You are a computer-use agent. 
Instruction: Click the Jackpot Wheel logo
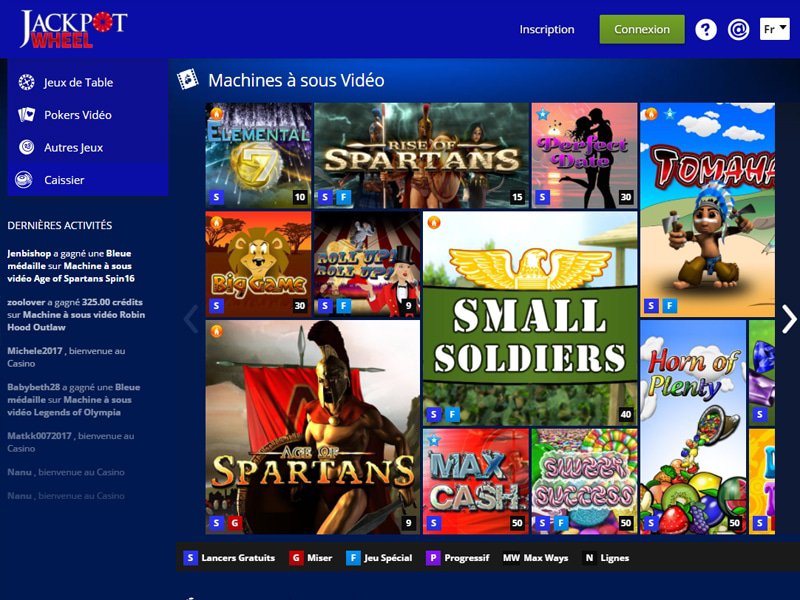pyautogui.click(x=73, y=30)
